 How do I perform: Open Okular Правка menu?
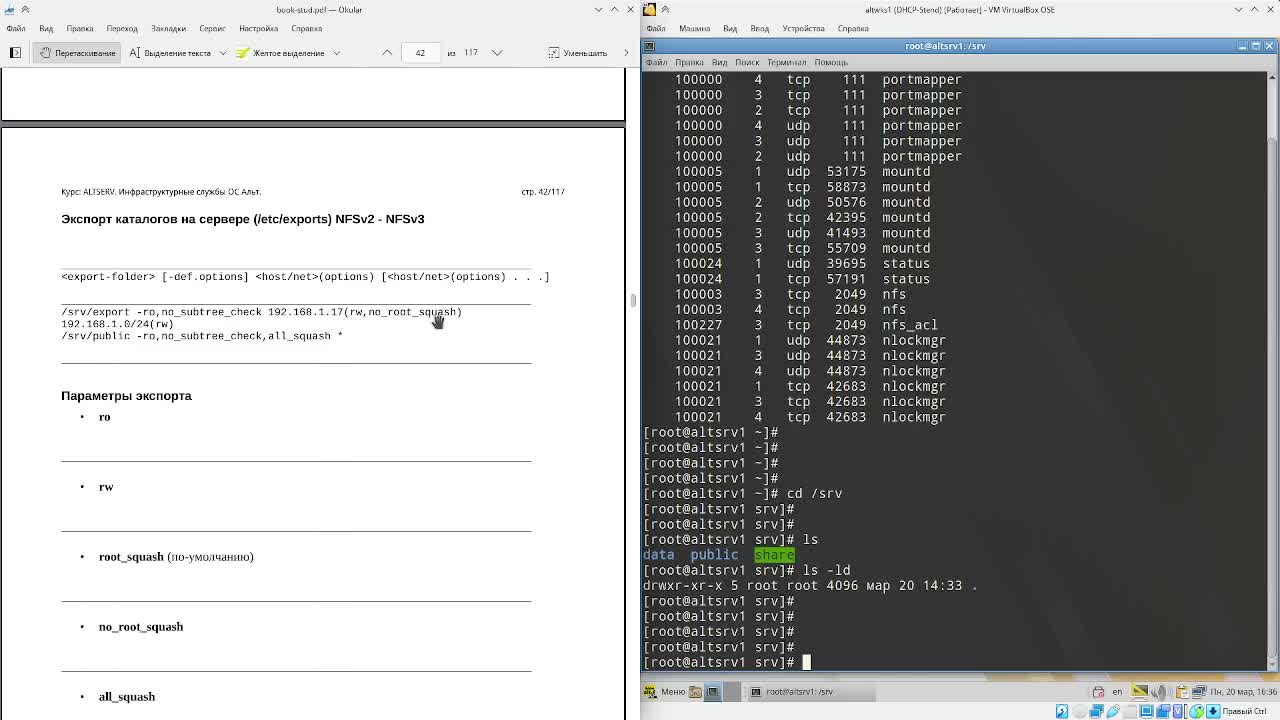pyautogui.click(x=80, y=28)
